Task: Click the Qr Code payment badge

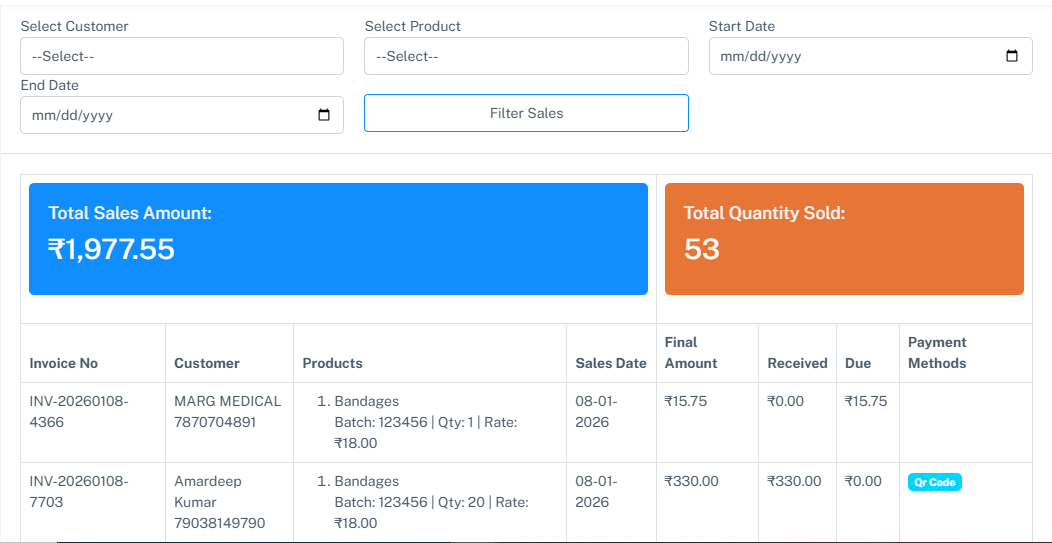Action: pos(934,482)
